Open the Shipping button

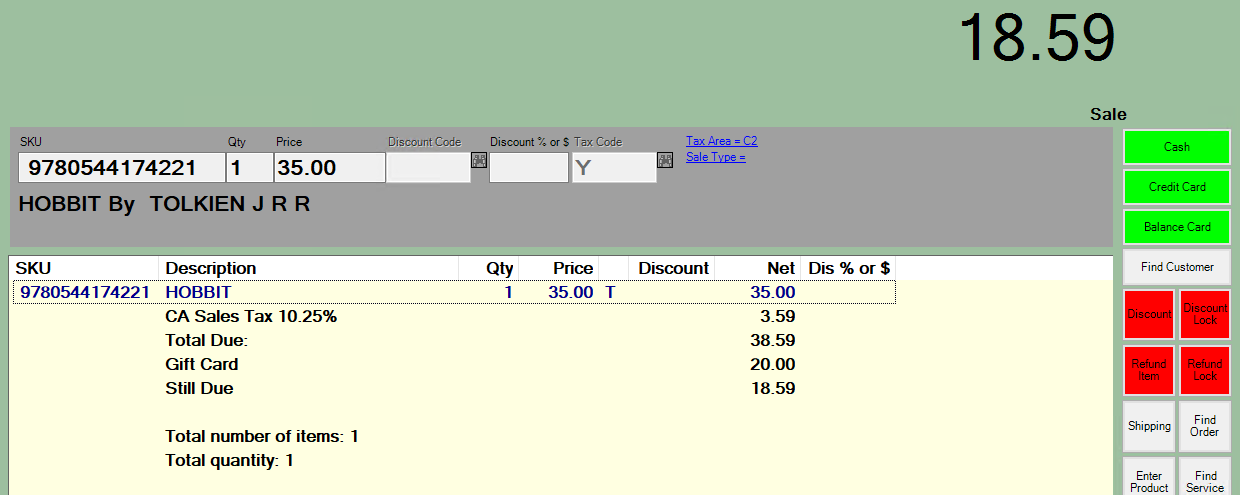point(1149,426)
